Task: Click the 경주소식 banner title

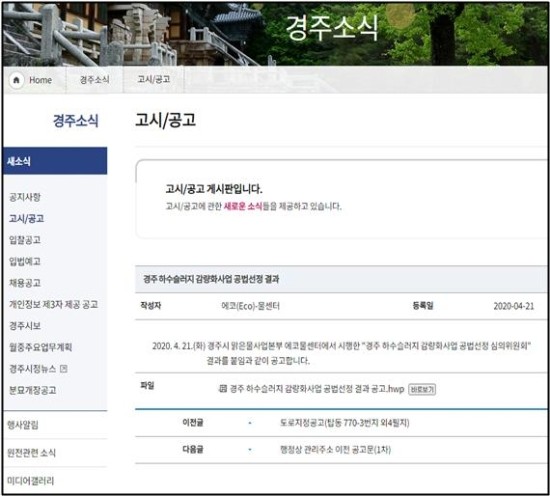Action: [x=332, y=28]
